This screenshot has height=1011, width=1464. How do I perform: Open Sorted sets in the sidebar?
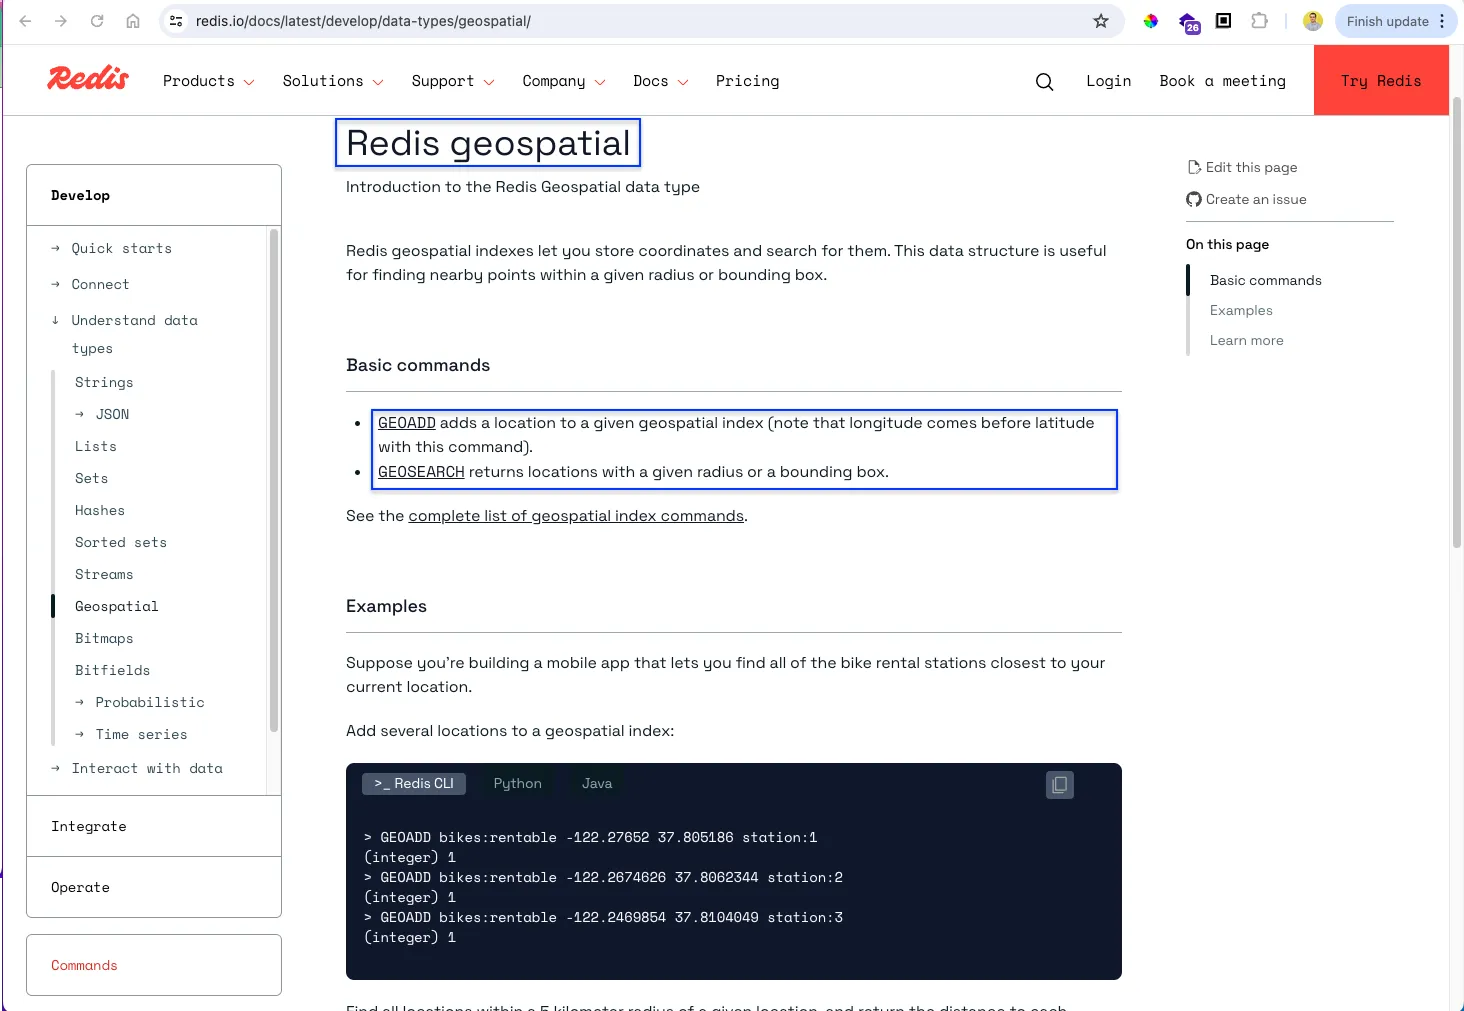click(x=121, y=542)
